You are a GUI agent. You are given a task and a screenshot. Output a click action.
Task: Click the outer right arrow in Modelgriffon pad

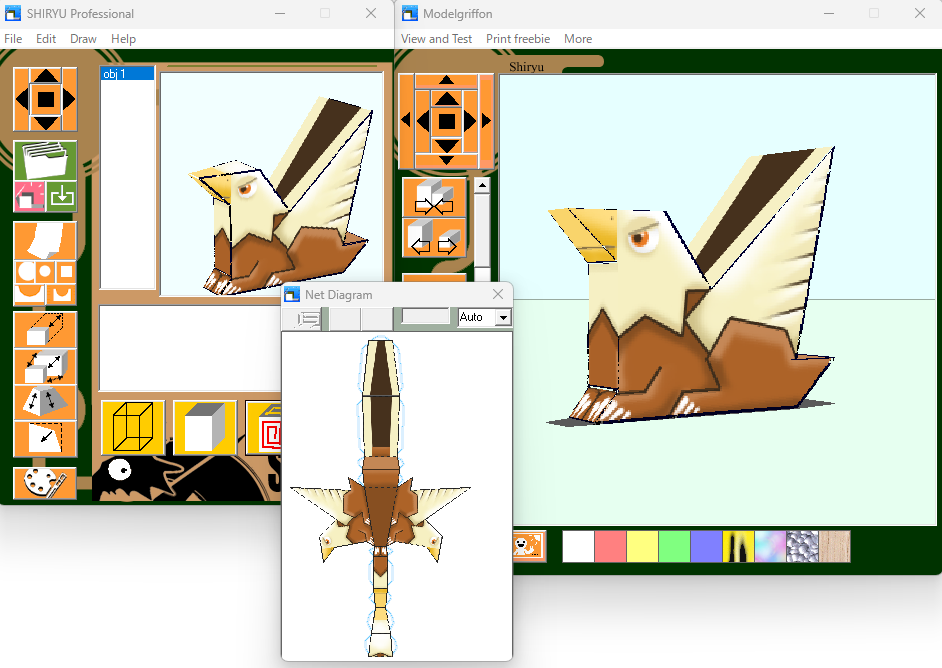pyautogui.click(x=486, y=121)
